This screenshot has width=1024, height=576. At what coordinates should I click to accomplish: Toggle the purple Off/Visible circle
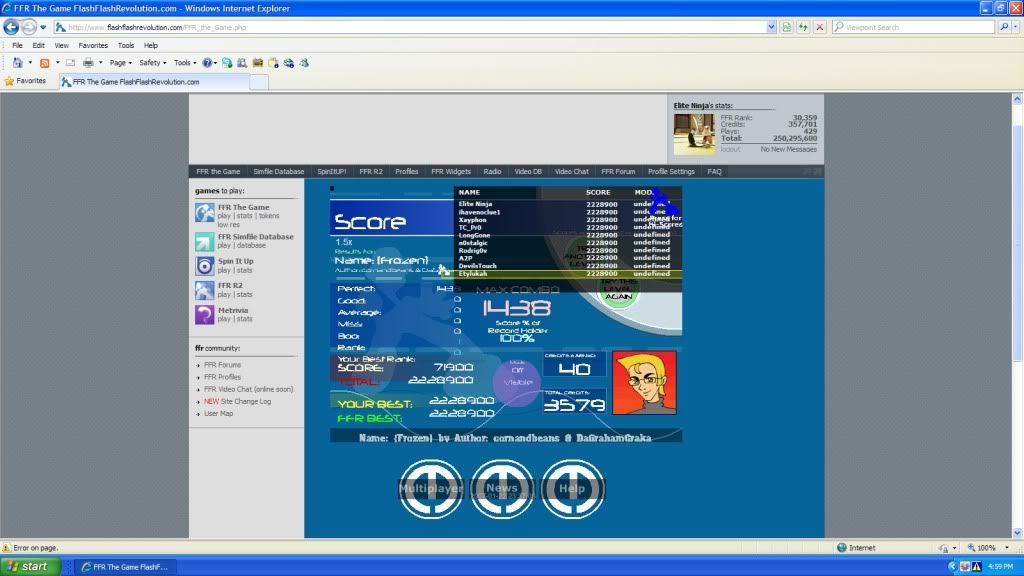(517, 382)
